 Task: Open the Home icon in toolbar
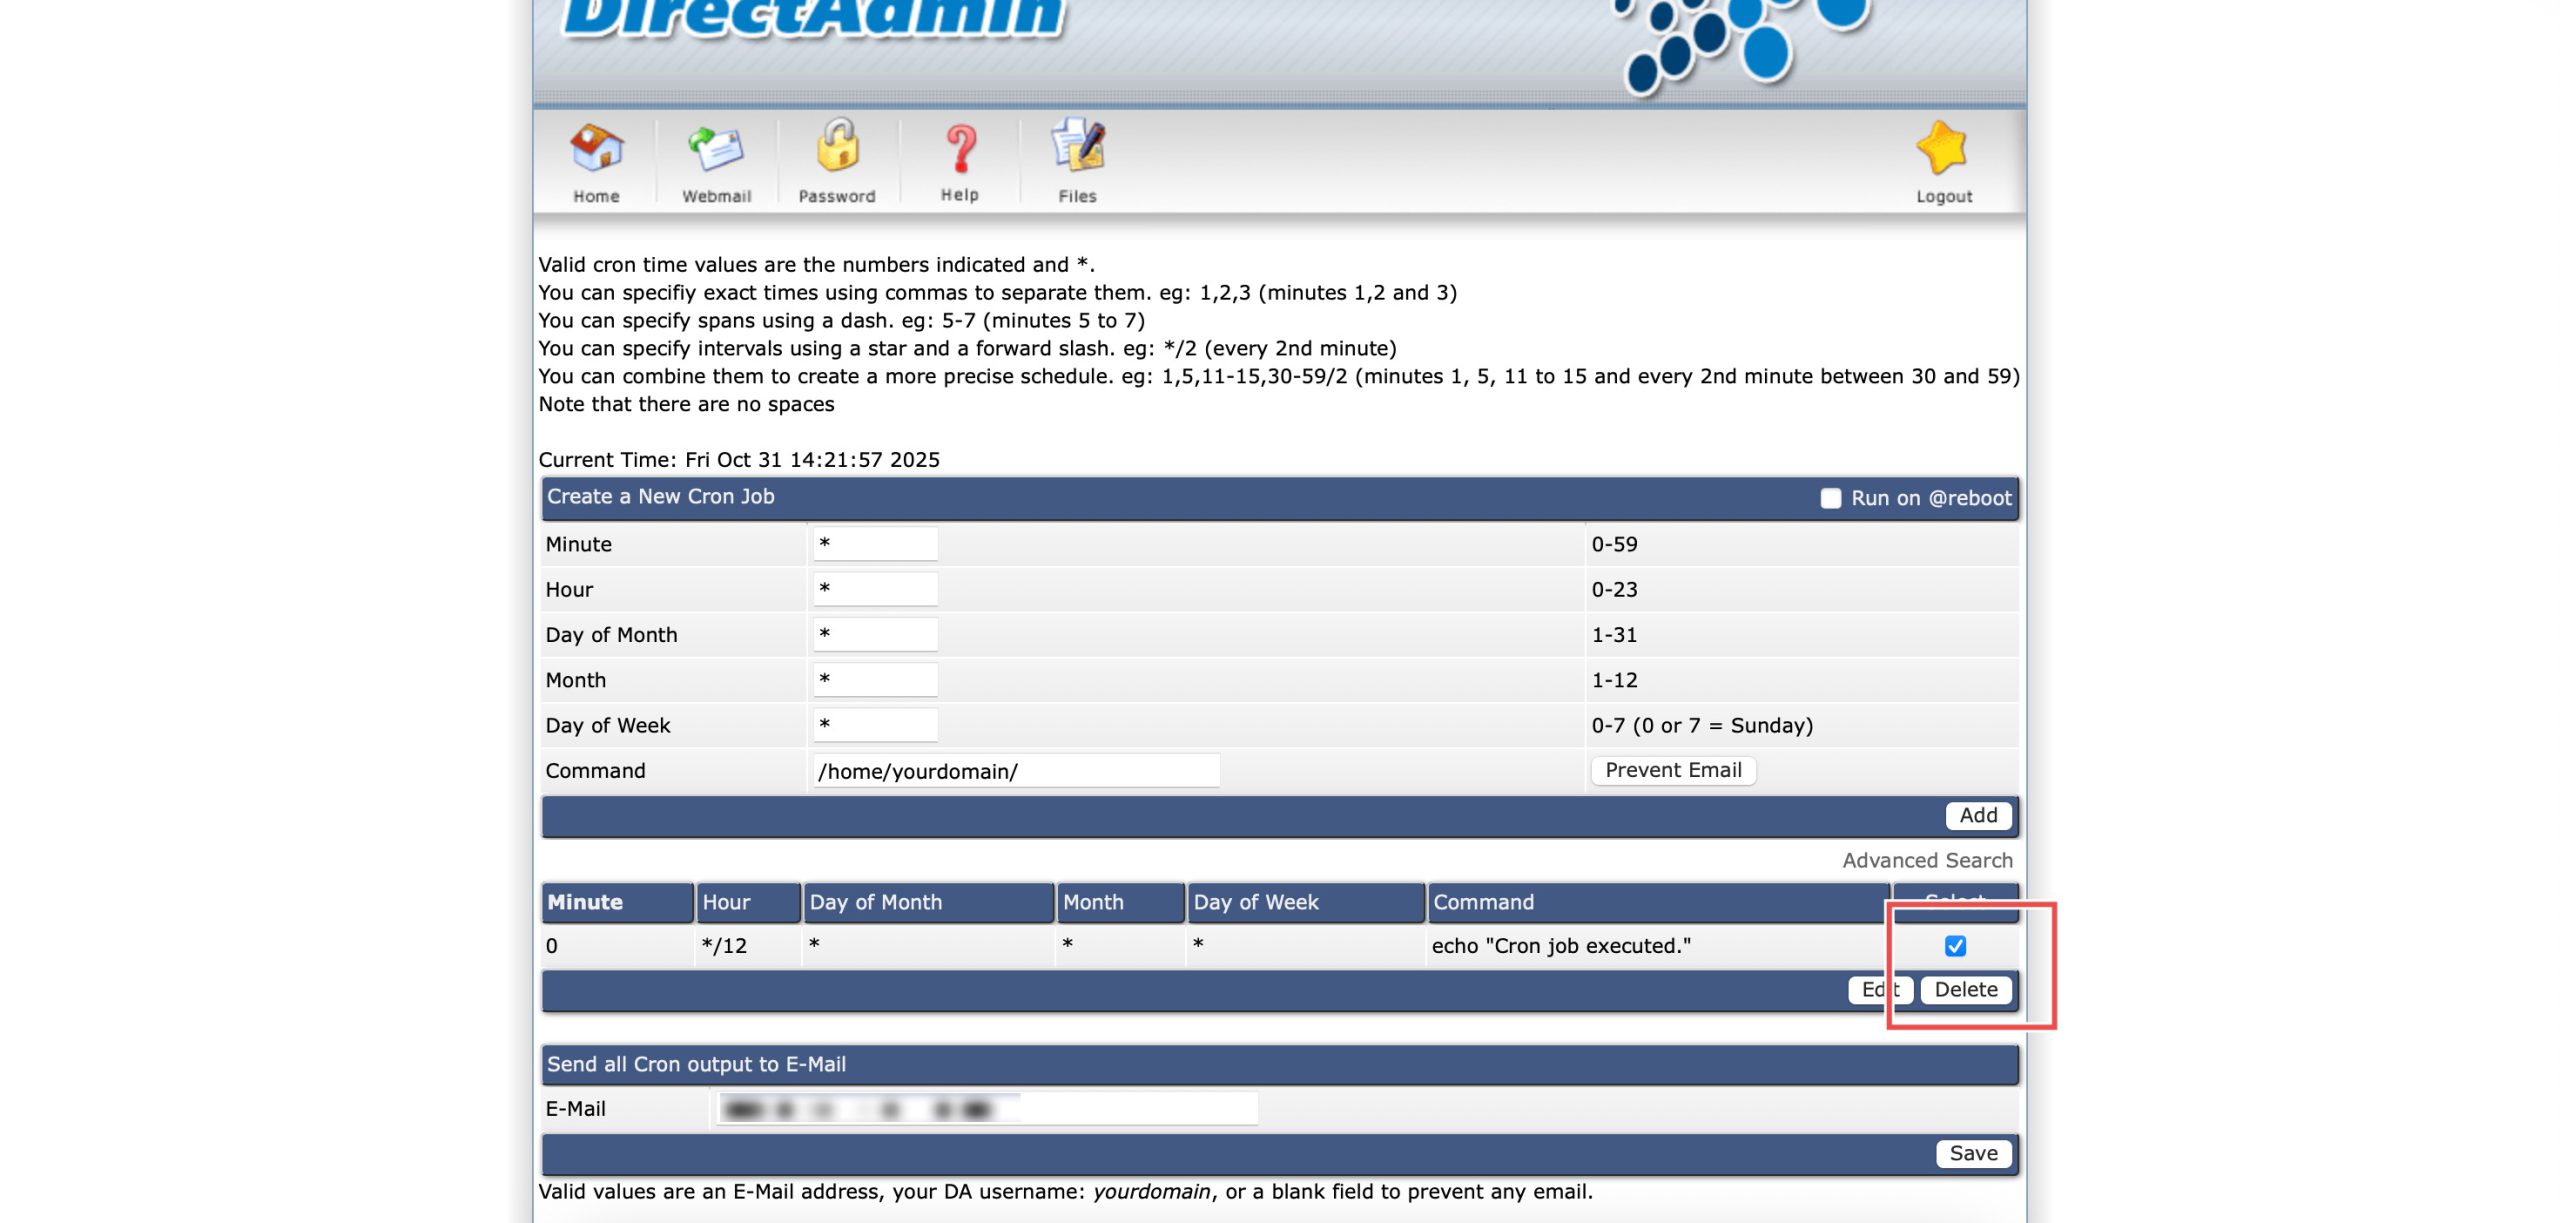[596, 150]
